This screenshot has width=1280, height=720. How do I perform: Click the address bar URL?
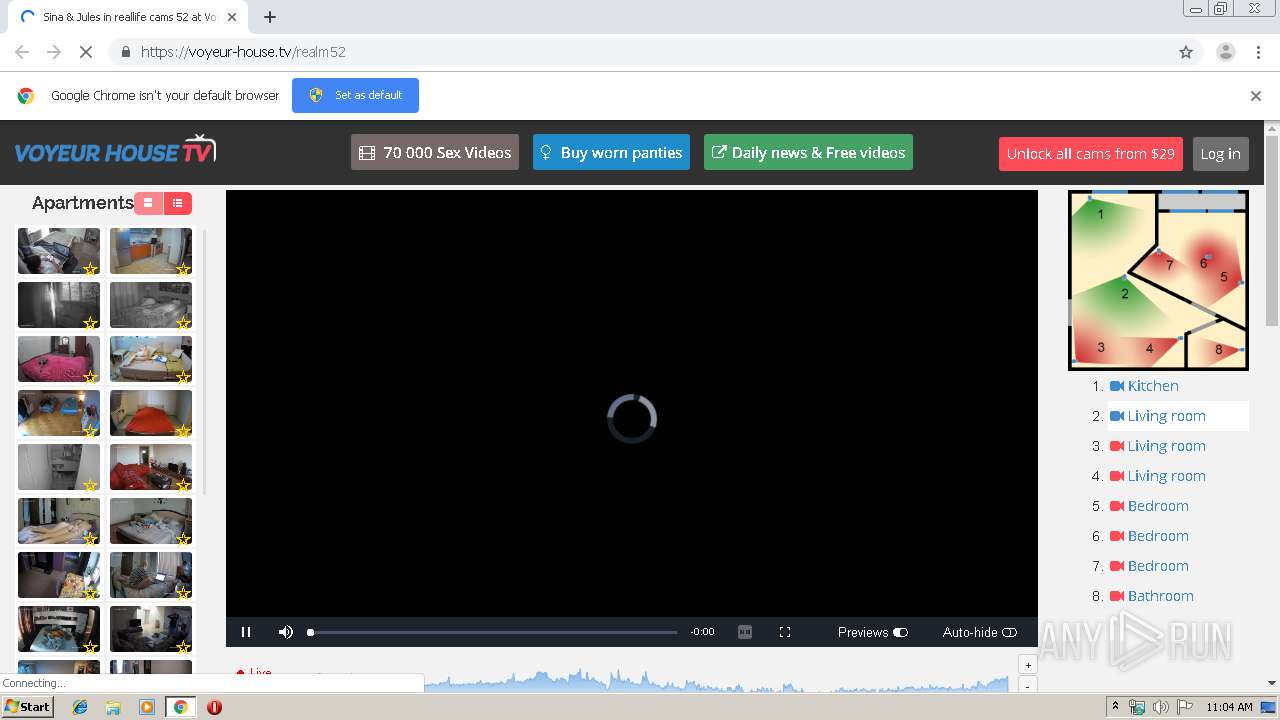tap(243, 52)
